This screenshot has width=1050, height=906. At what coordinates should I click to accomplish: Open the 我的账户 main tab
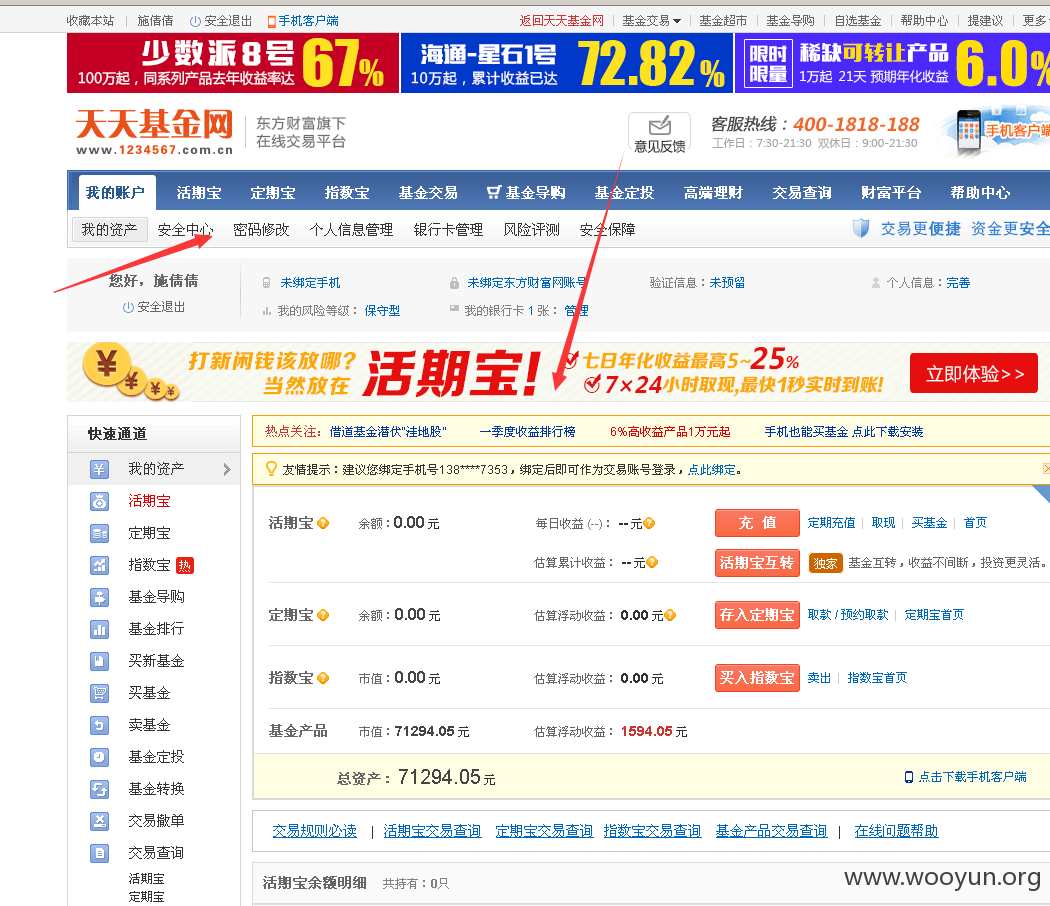pyautogui.click(x=115, y=193)
